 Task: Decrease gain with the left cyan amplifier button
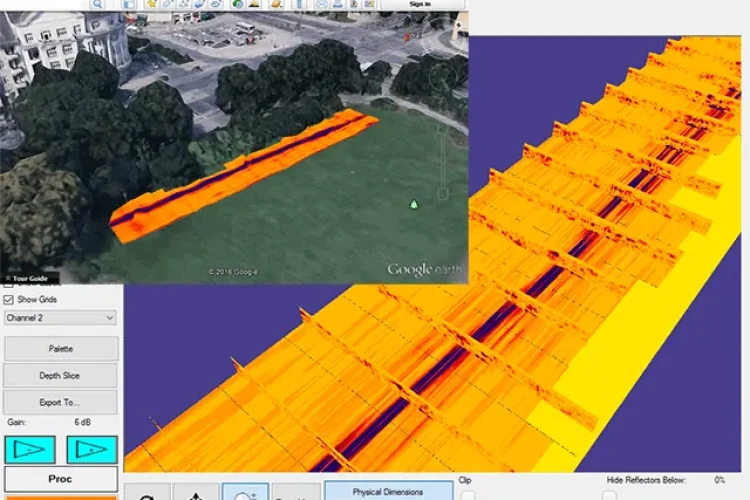click(x=30, y=449)
